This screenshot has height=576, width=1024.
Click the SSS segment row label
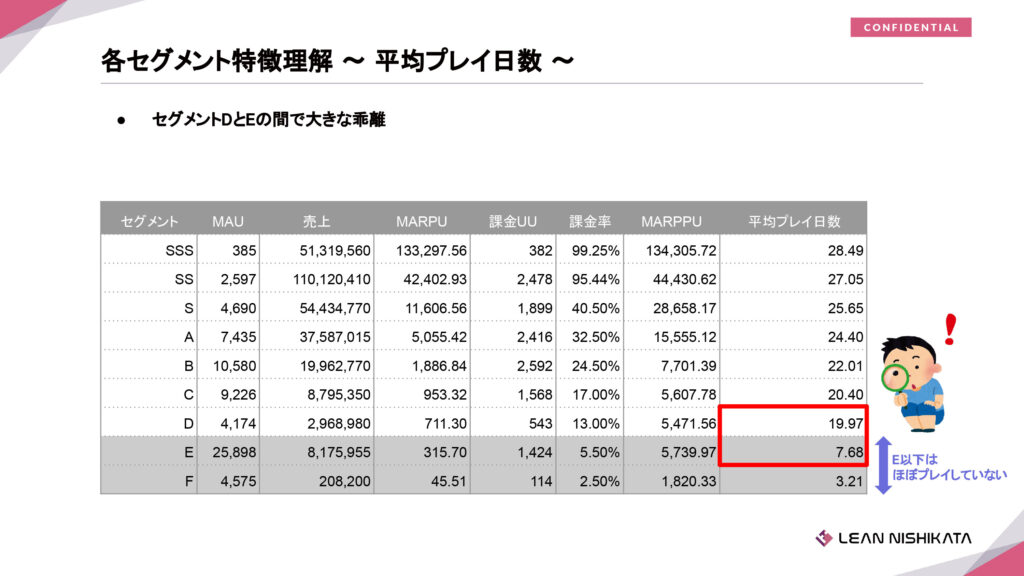(179, 250)
